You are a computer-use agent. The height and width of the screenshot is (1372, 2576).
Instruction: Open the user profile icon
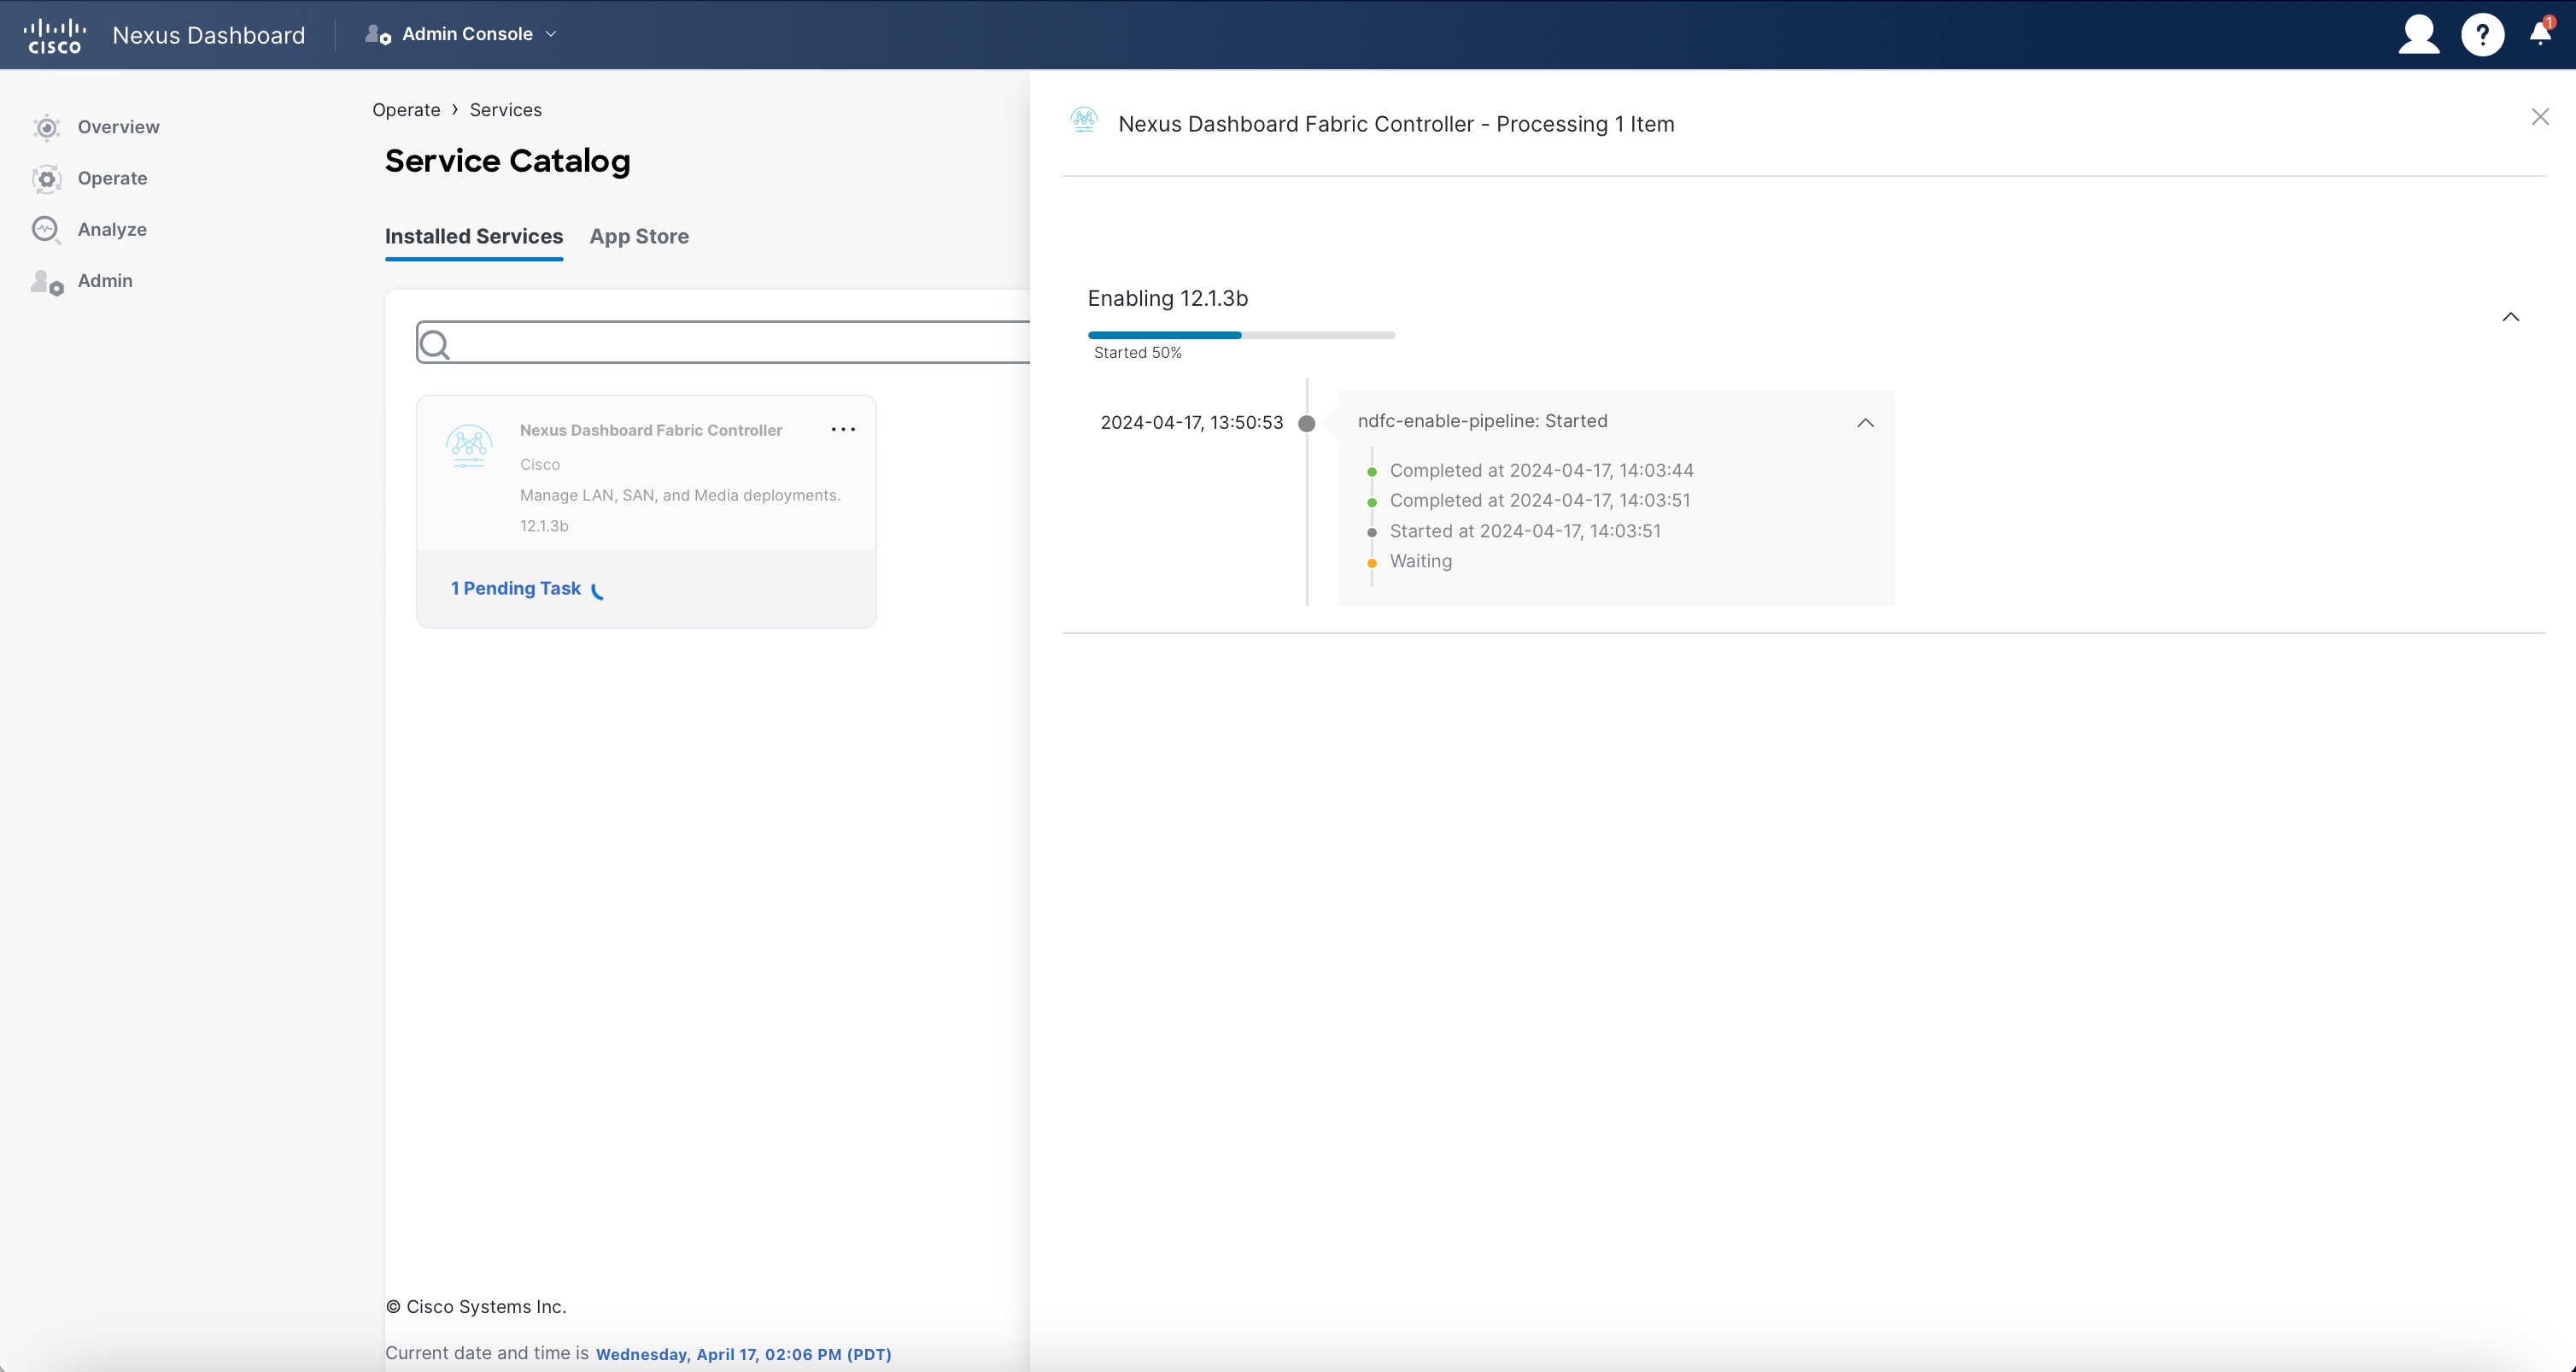point(2418,35)
